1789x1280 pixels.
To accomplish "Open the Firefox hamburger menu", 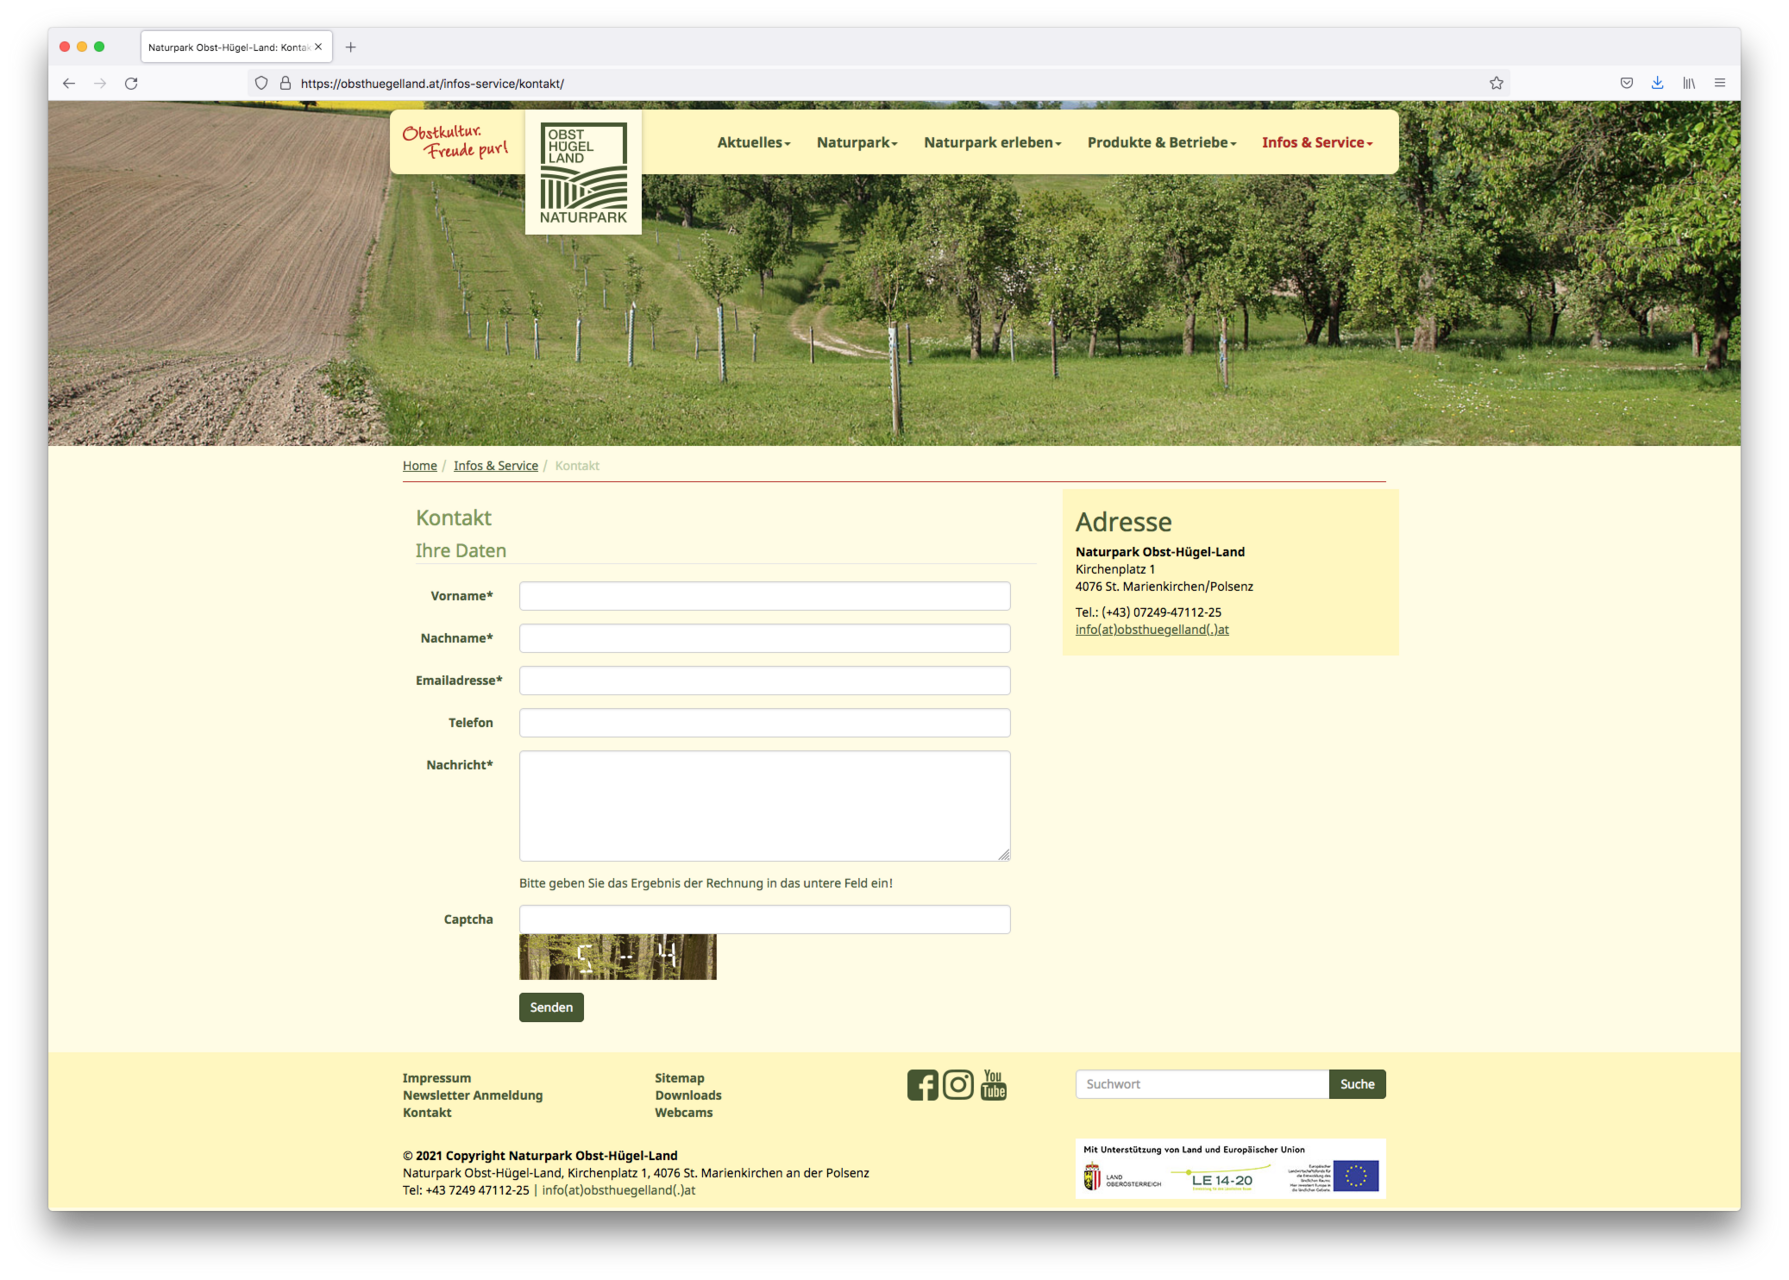I will [1720, 83].
